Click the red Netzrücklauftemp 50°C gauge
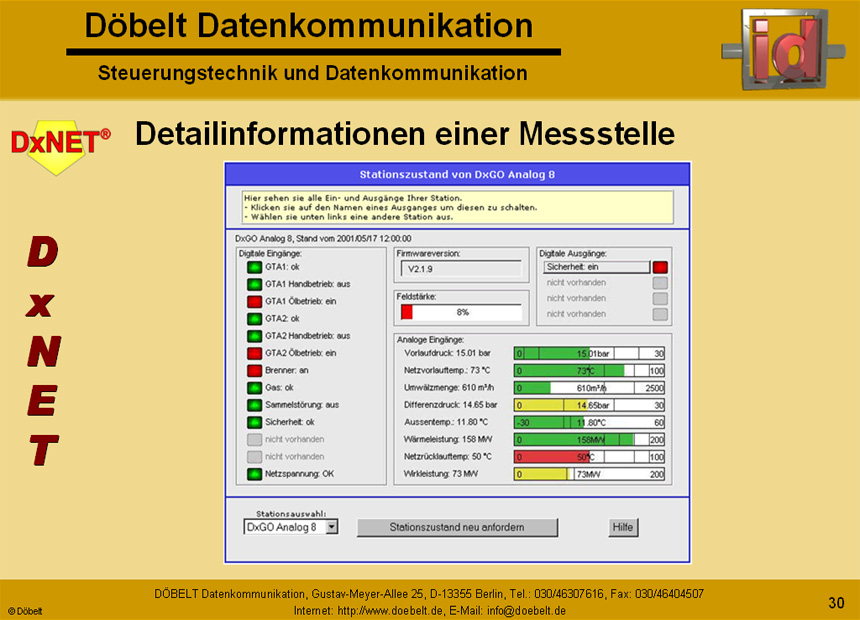860x620 pixels. 589,456
